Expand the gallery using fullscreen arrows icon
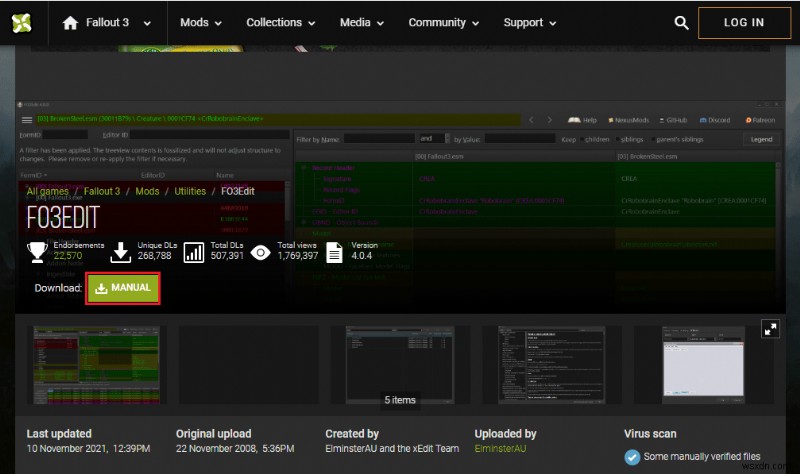 pos(770,328)
